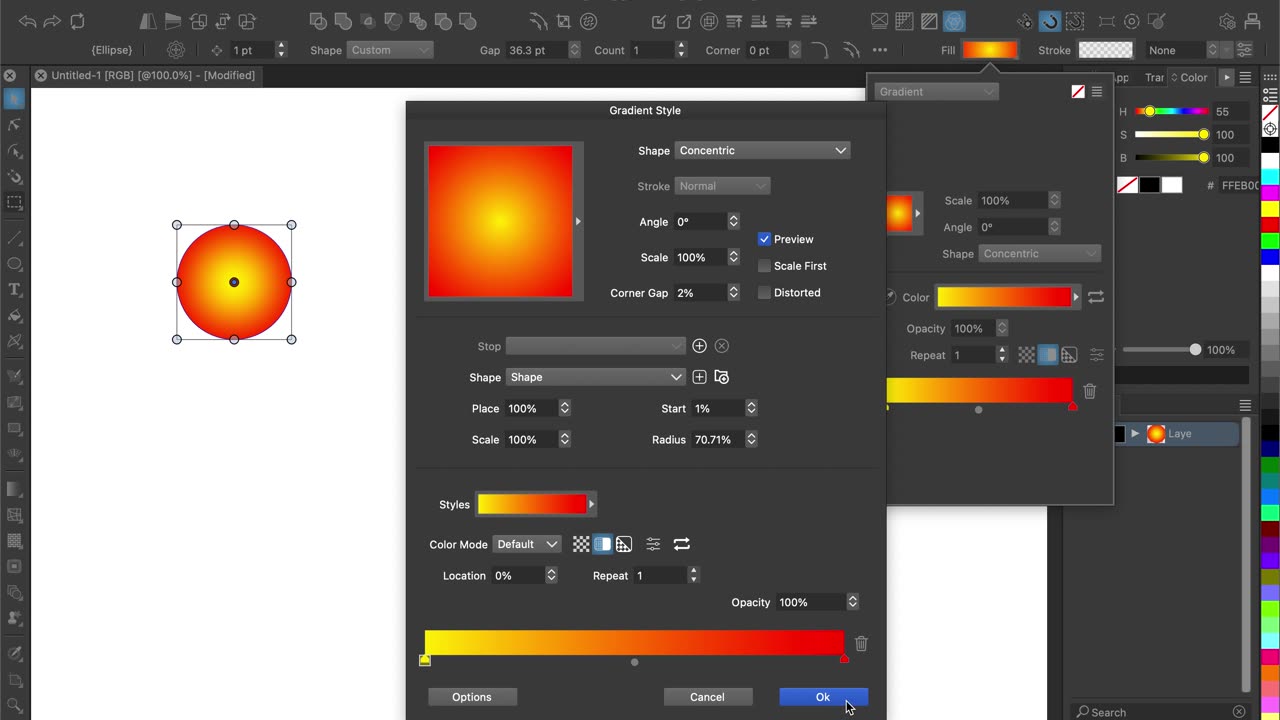Toggle the checkerboard transparency option in the dialog
1280x720 pixels.
[x=581, y=544]
